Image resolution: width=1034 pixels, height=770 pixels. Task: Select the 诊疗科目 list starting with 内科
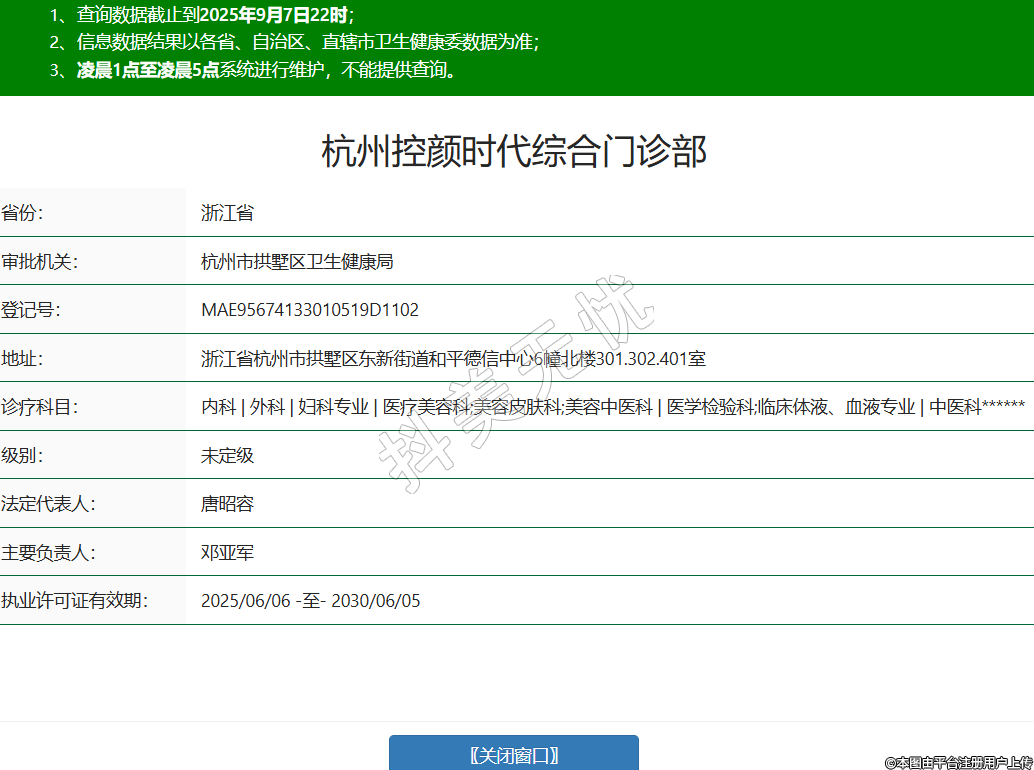click(x=612, y=407)
